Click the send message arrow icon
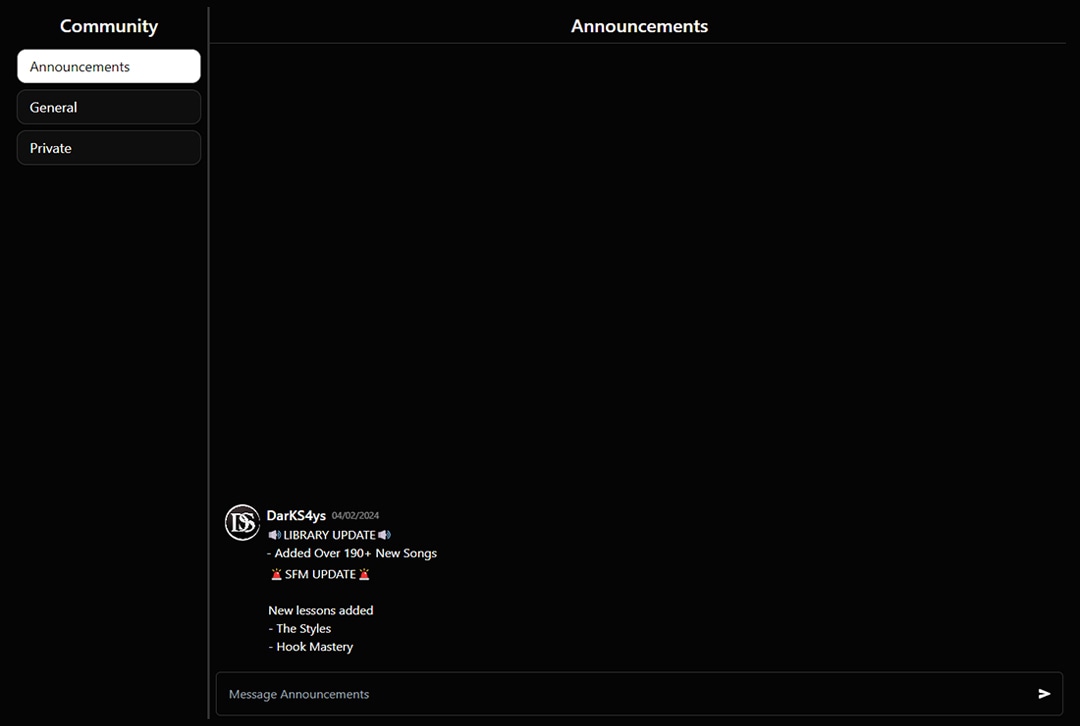The image size is (1080, 726). pos(1044,694)
